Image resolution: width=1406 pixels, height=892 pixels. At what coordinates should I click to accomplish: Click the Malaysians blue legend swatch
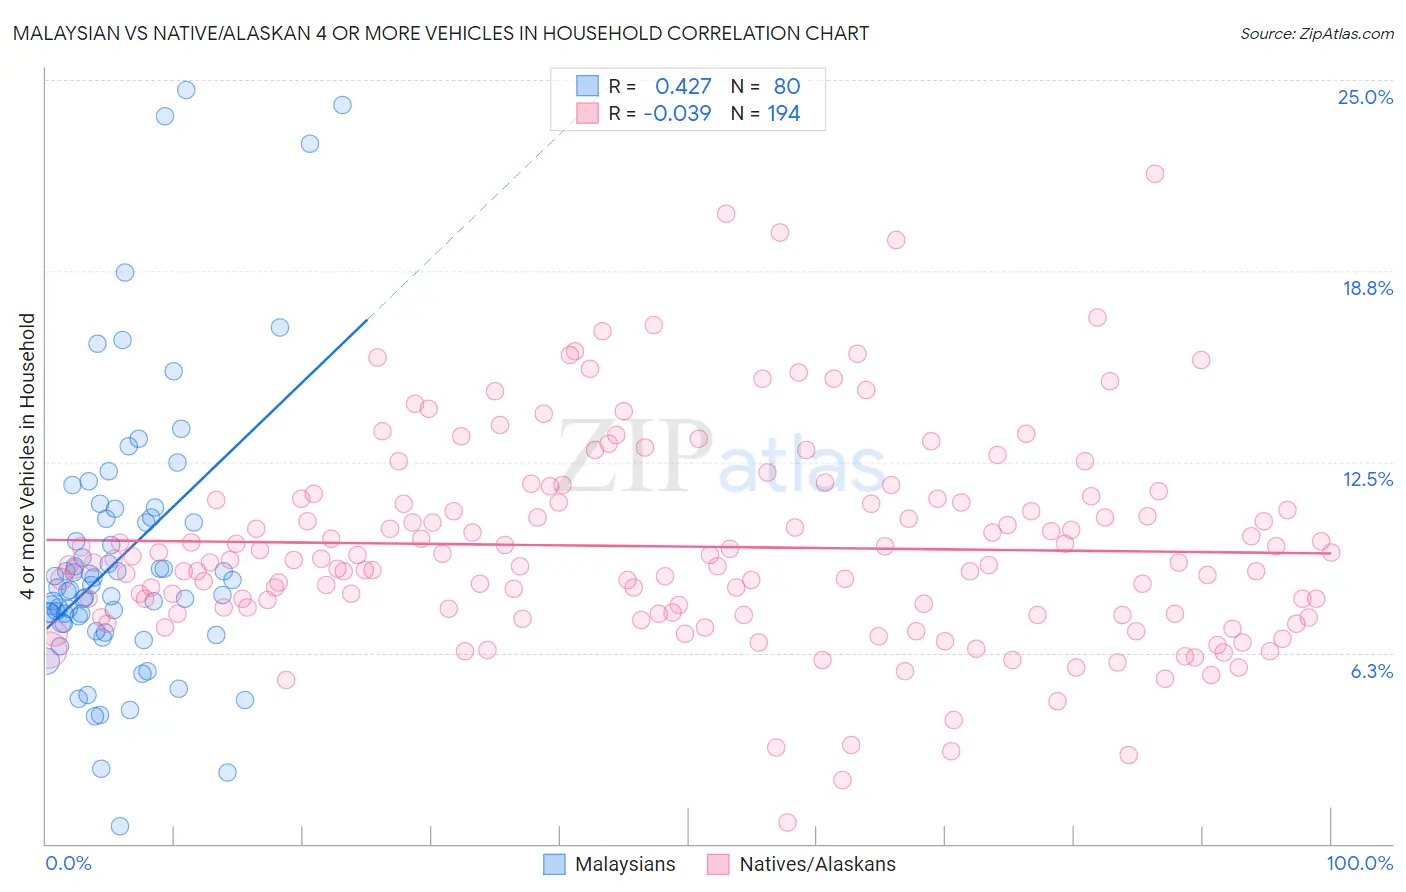(x=554, y=864)
